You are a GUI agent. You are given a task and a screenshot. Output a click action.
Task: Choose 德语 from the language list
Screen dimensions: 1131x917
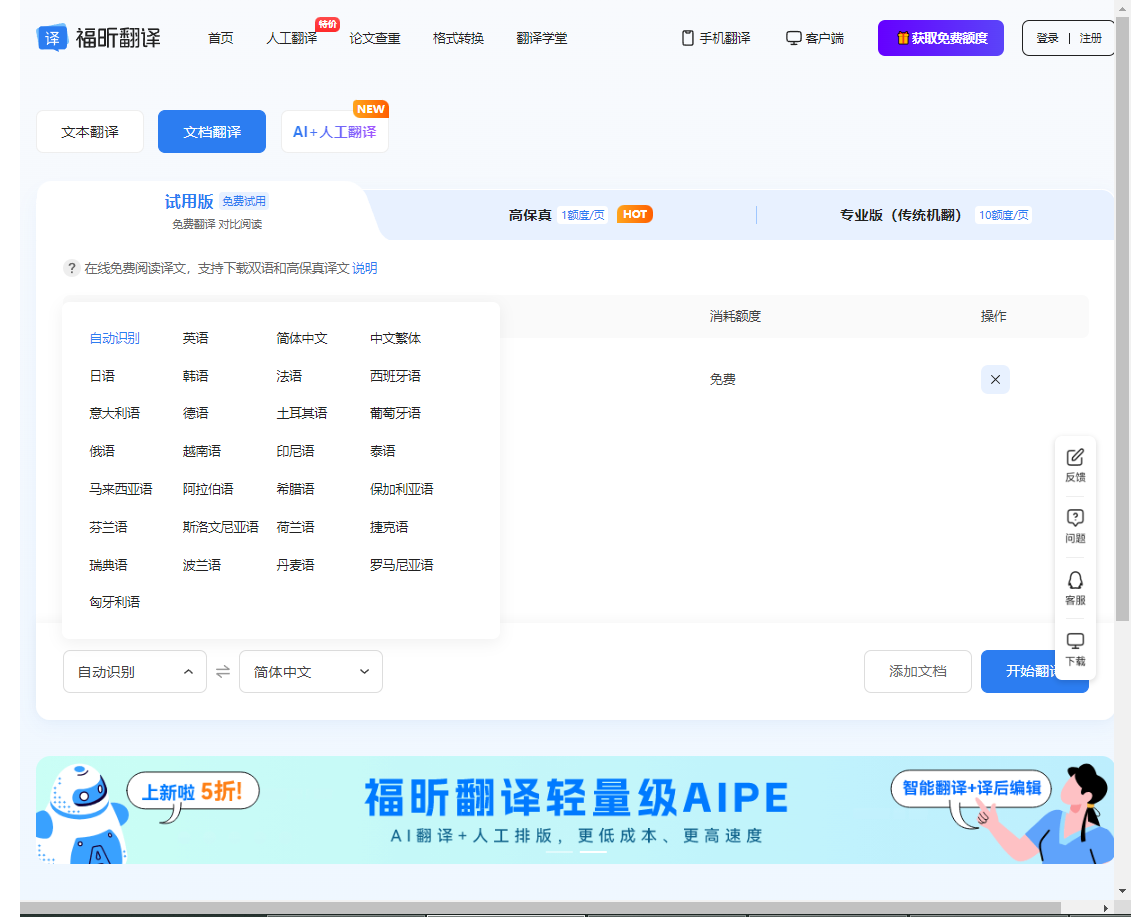click(x=195, y=413)
